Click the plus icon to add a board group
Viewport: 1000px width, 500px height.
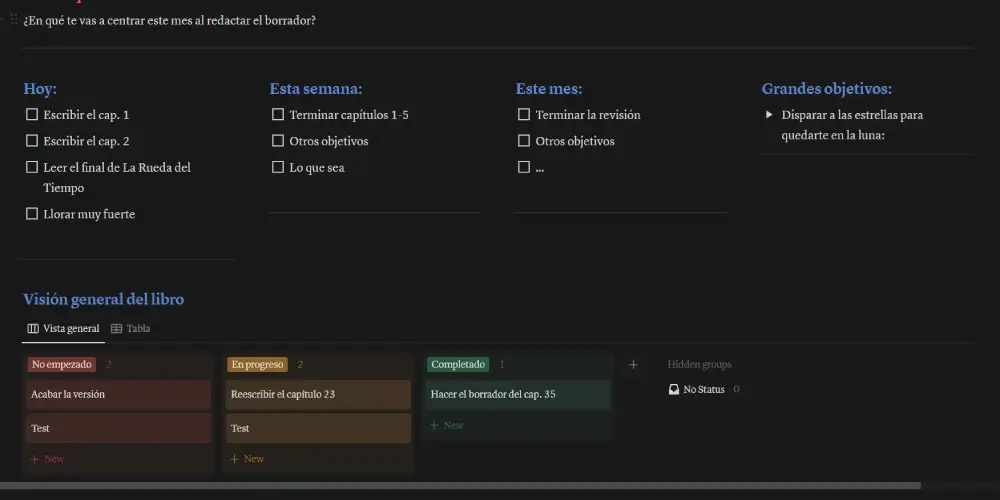pyautogui.click(x=633, y=365)
